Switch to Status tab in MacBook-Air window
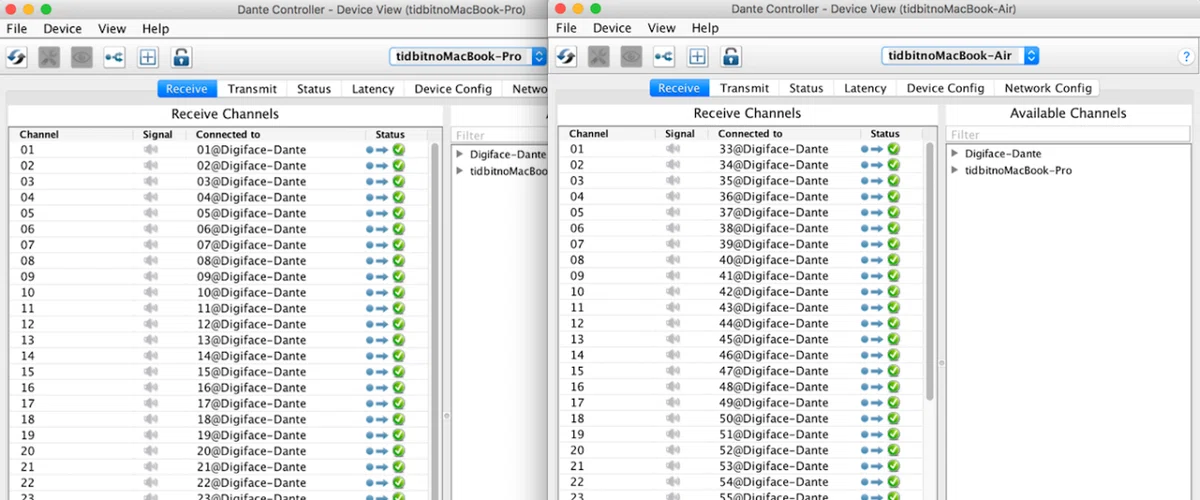The image size is (1200, 500). click(x=806, y=88)
